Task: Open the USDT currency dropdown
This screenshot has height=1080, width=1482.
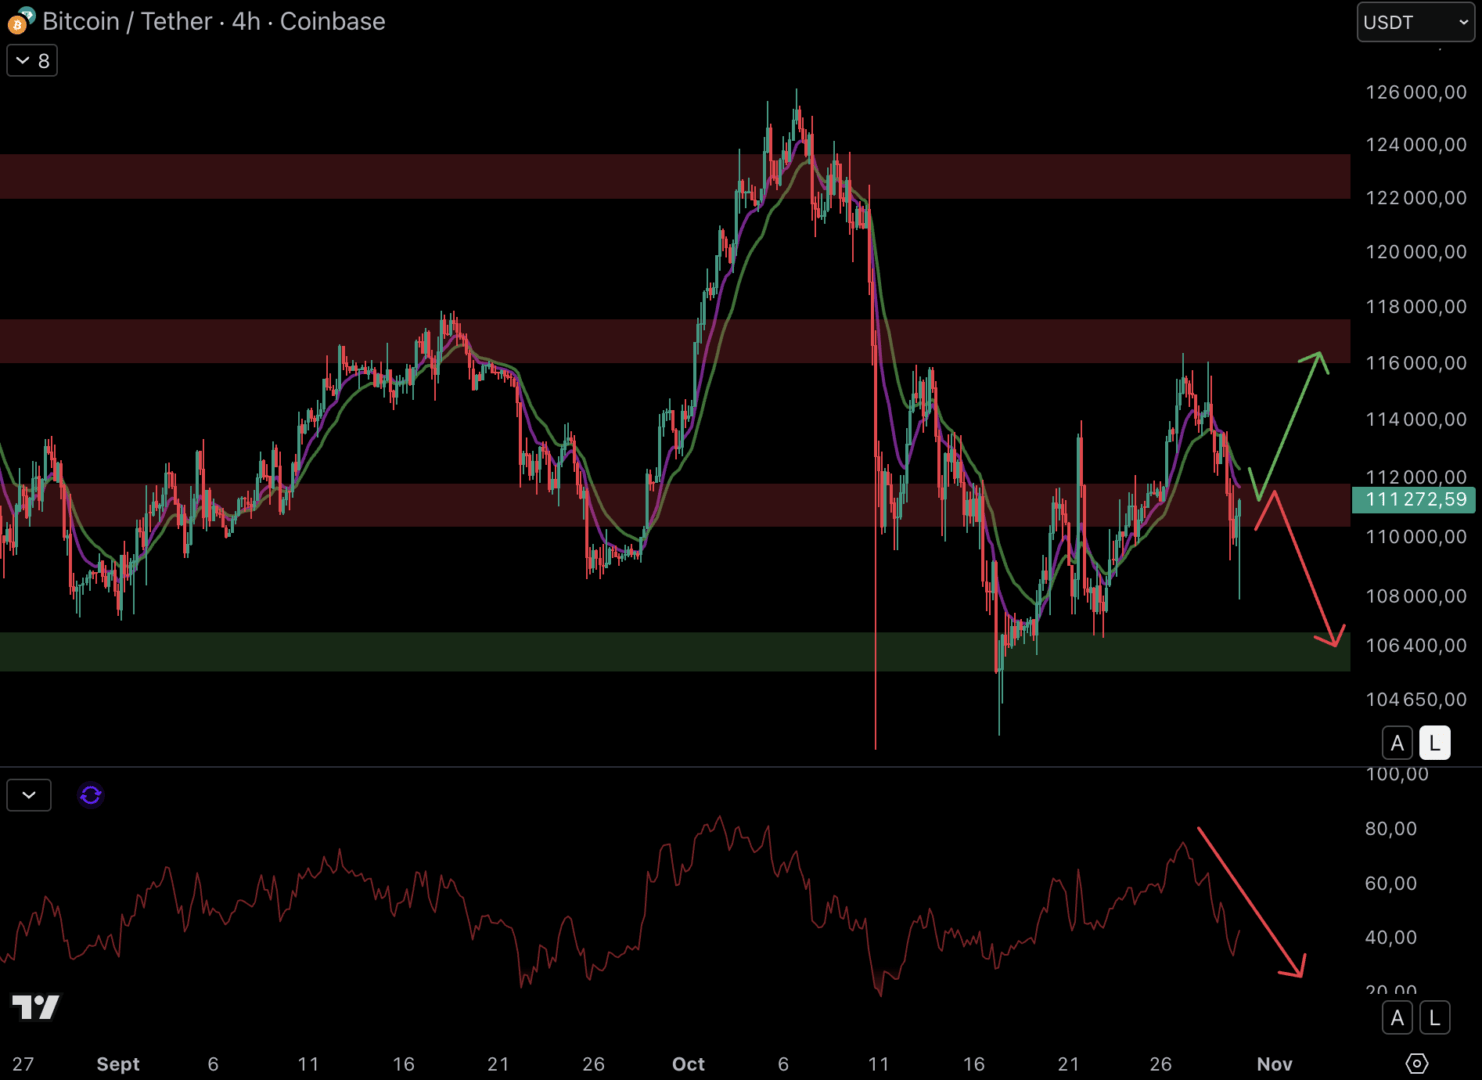Action: pyautogui.click(x=1415, y=22)
